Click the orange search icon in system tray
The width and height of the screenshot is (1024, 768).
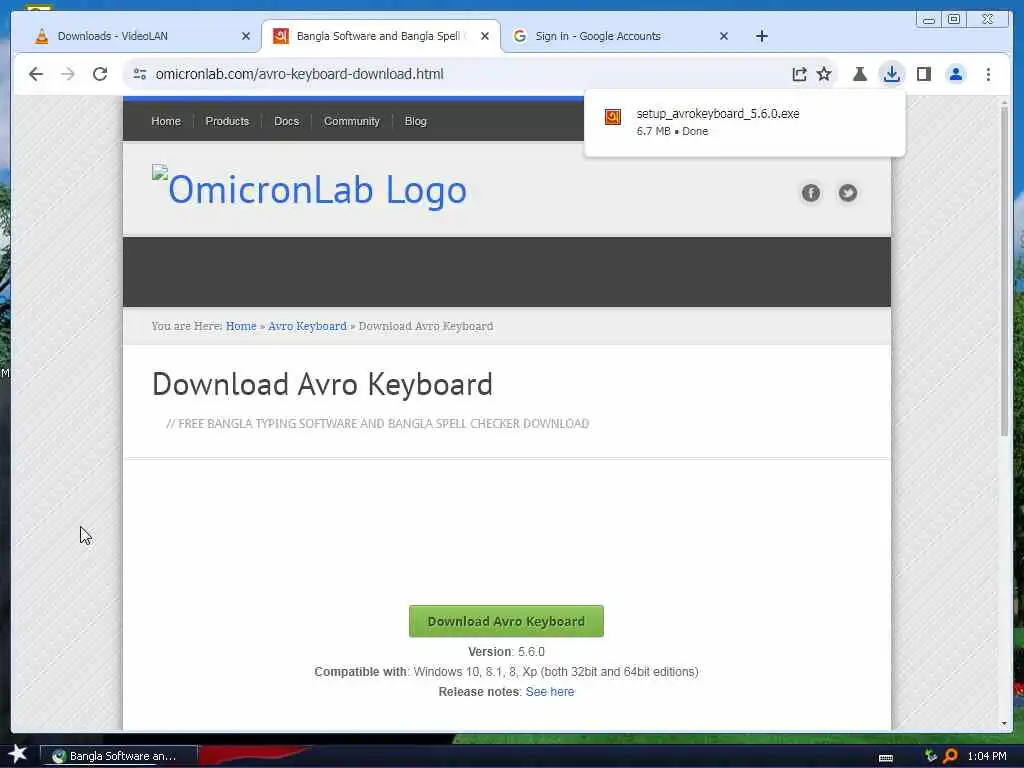click(x=951, y=756)
